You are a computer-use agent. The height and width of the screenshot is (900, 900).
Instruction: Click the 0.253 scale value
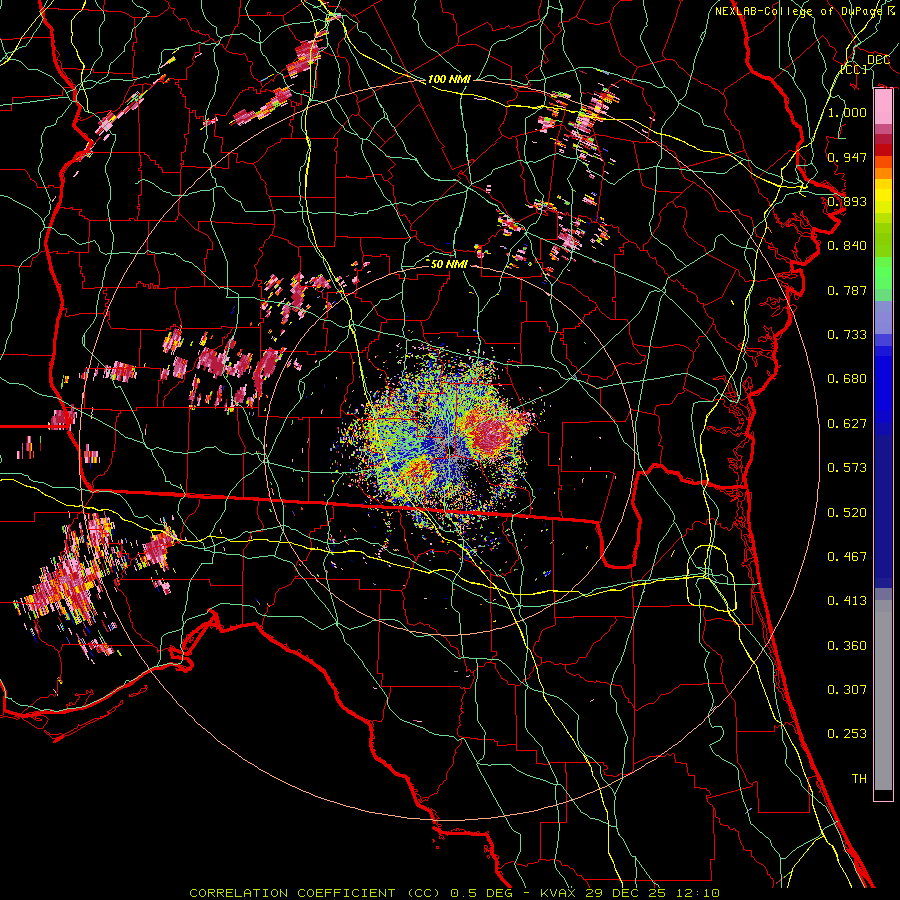[847, 734]
